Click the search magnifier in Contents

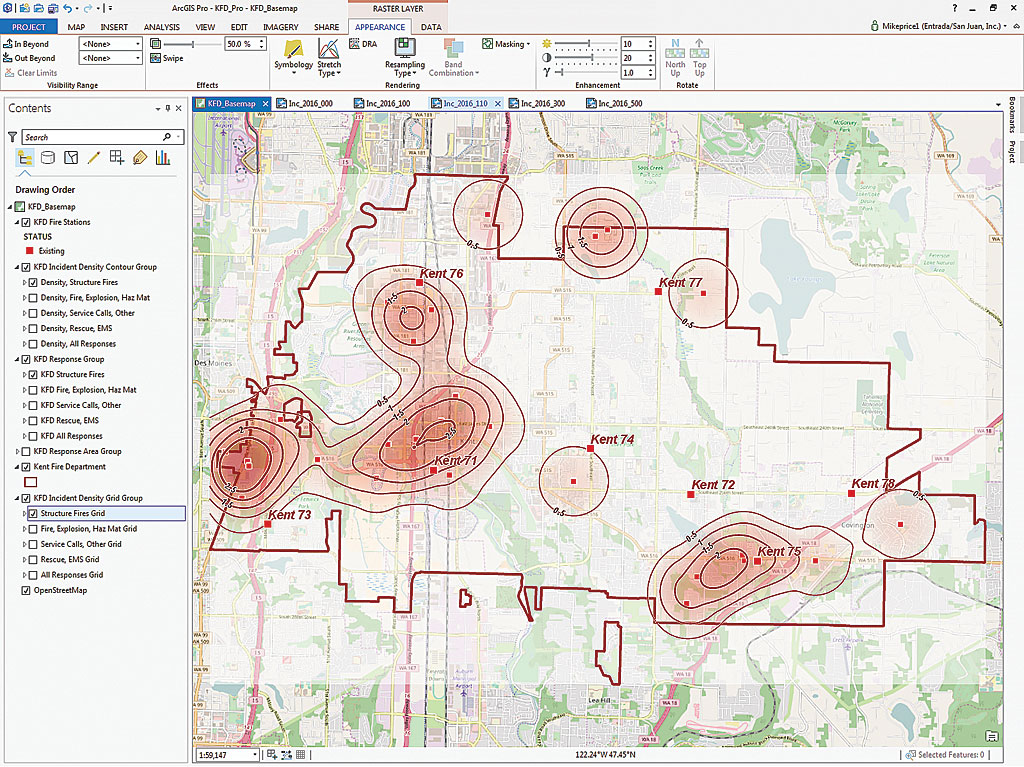[x=167, y=137]
